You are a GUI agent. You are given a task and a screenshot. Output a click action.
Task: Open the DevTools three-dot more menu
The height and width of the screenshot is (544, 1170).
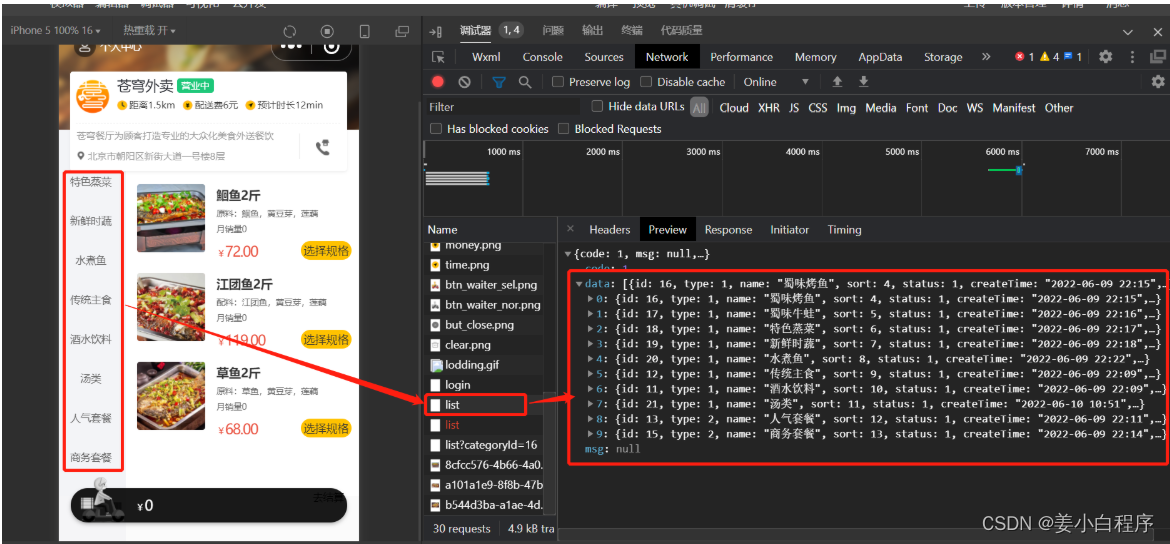[x=1132, y=57]
